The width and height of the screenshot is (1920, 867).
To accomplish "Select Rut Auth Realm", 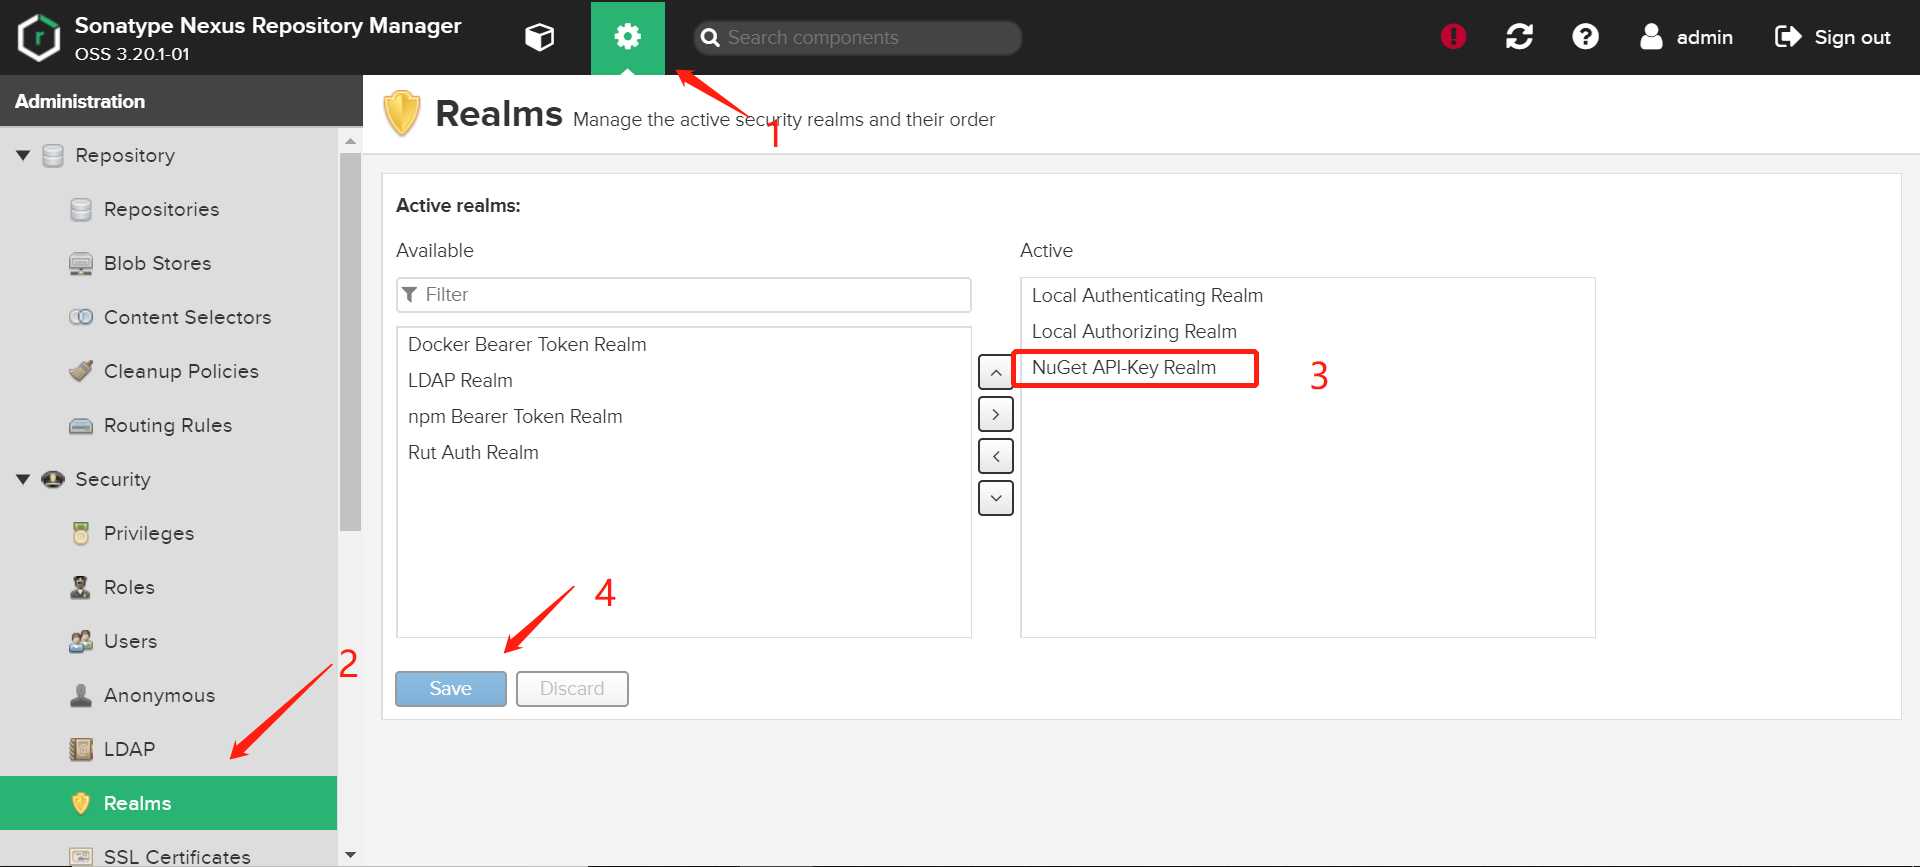I will point(684,452).
